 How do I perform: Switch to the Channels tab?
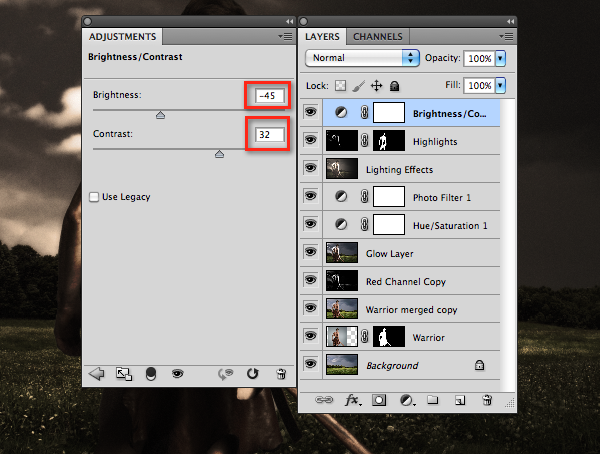click(378, 37)
